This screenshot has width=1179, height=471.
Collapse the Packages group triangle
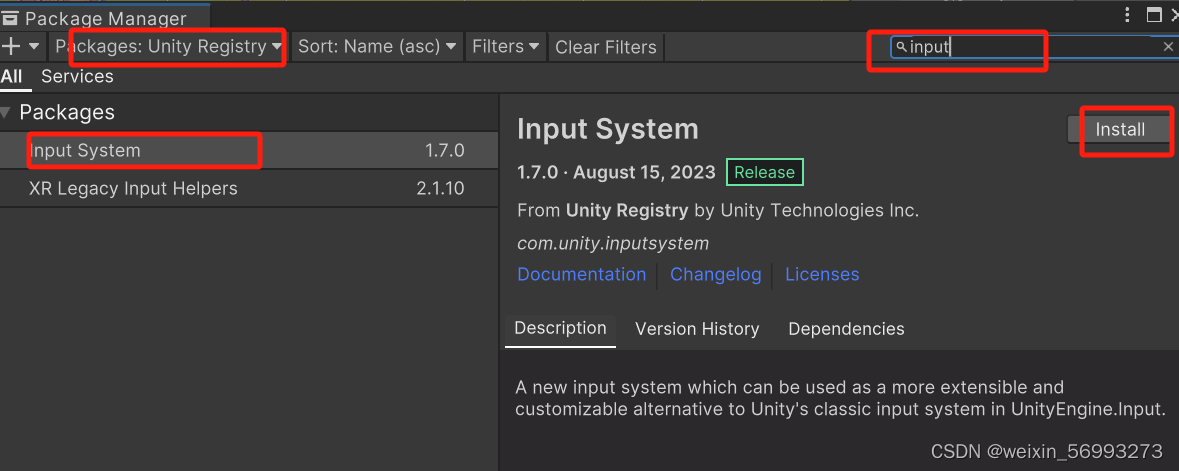click(x=7, y=113)
